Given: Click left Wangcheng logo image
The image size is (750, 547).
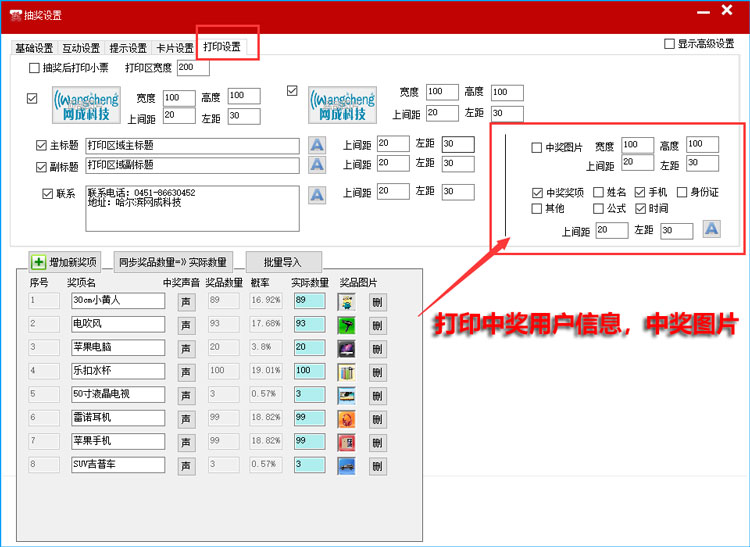Looking at the screenshot, I should [86, 103].
